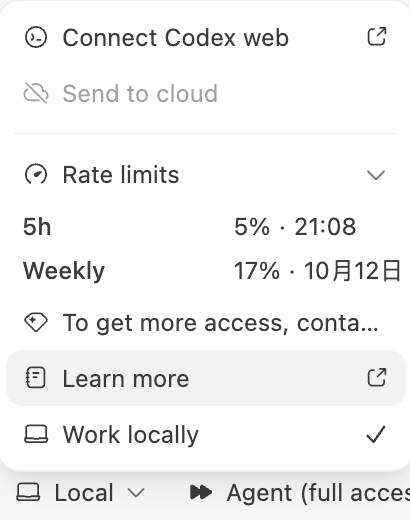410x520 pixels.
Task: Open external link icon on Learn more row
Action: coord(377,377)
